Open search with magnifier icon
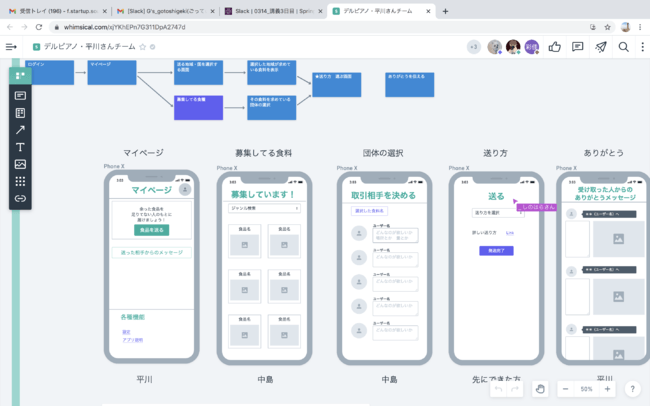 [624, 47]
